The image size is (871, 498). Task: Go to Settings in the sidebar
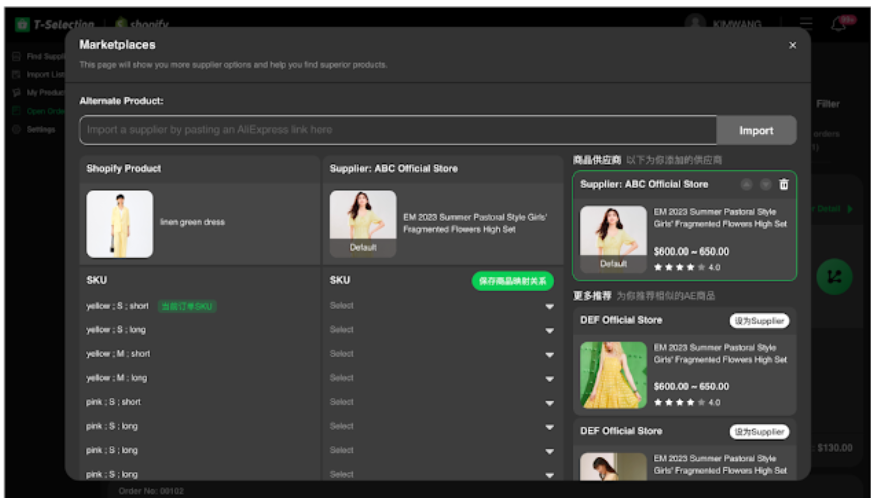point(40,129)
